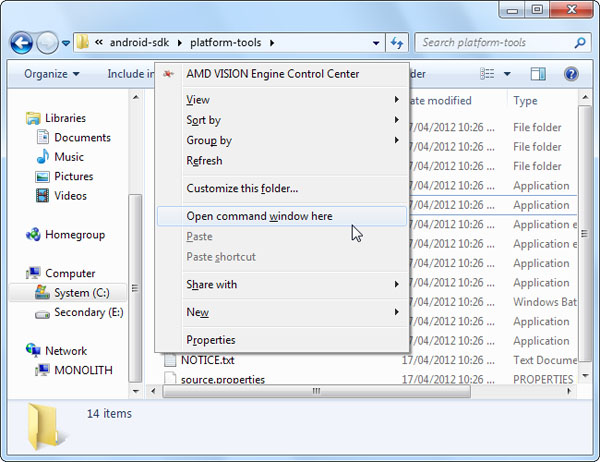
Task: Click the NOTICE.txt document icon
Action: tap(170, 360)
